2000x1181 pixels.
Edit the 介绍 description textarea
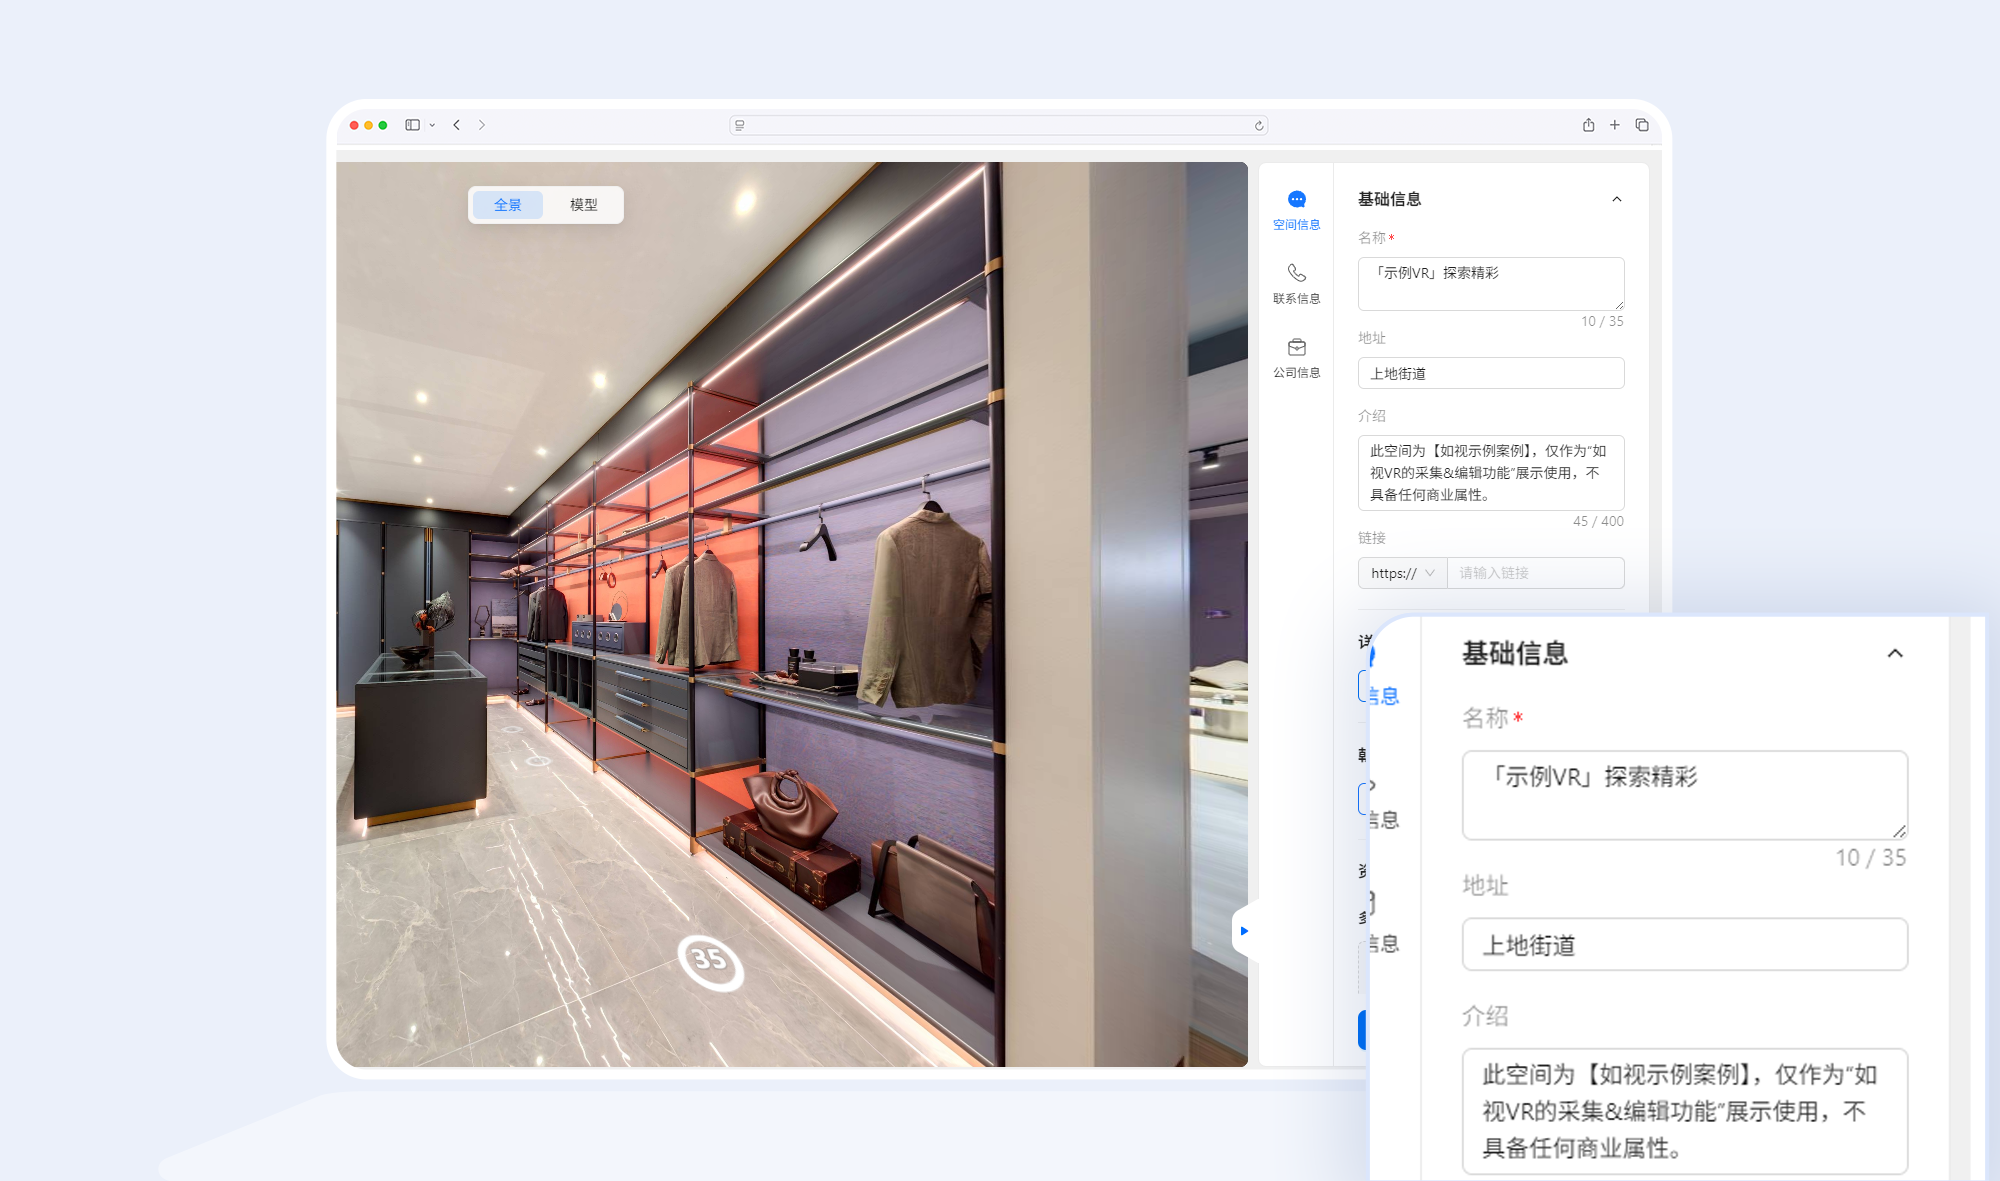1490,473
